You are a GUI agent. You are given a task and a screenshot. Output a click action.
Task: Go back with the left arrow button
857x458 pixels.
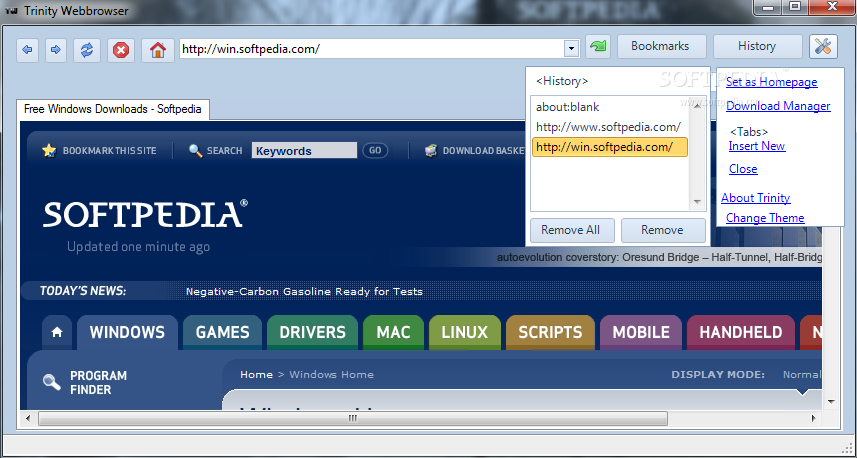(x=27, y=50)
